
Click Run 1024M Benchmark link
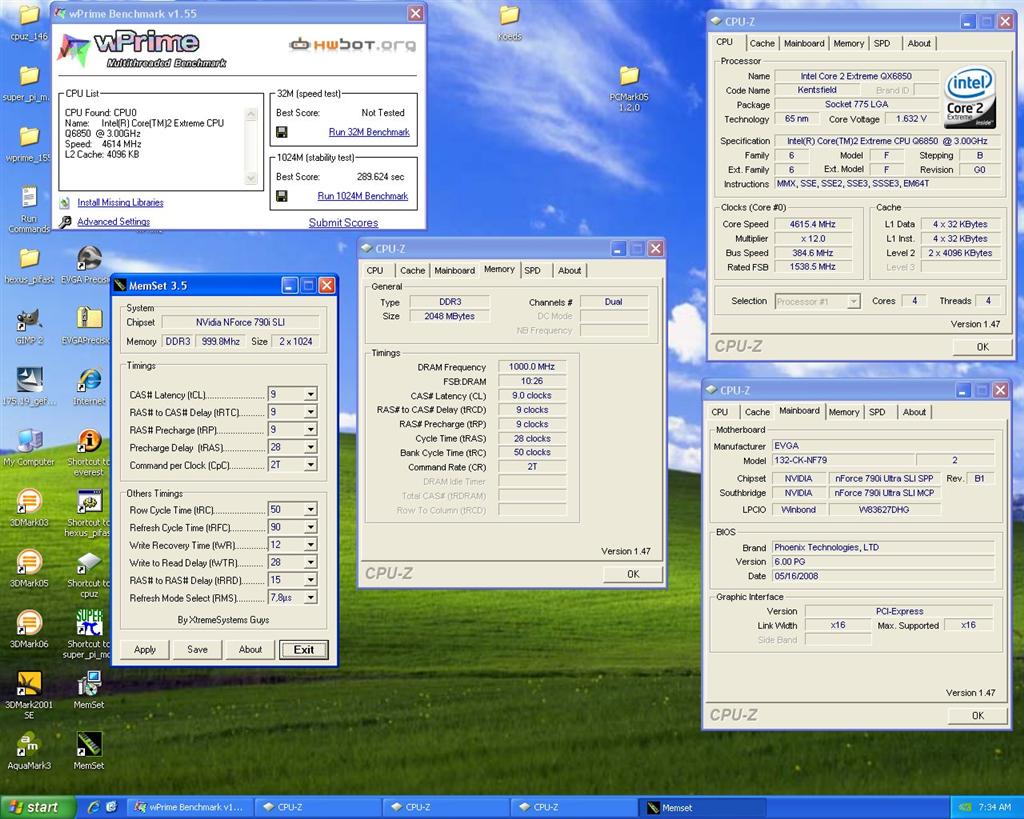click(362, 196)
